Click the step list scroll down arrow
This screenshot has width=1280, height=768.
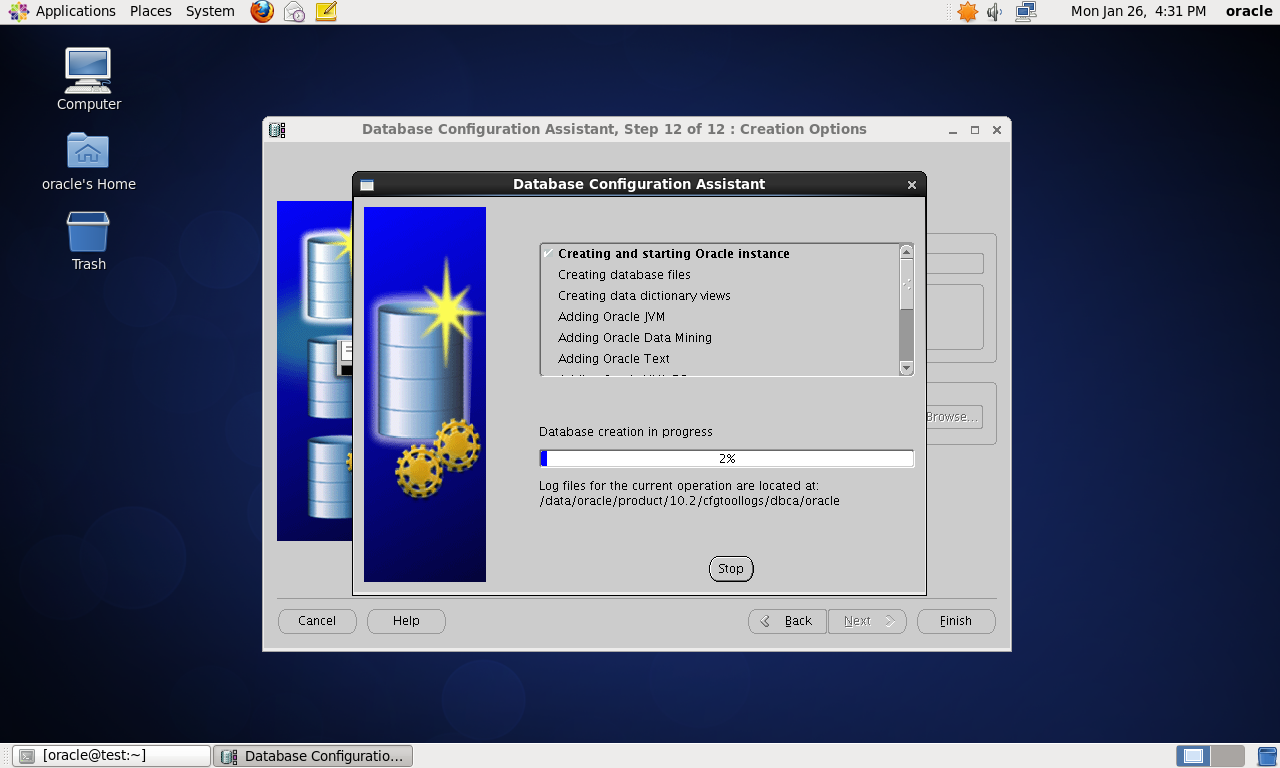(906, 368)
